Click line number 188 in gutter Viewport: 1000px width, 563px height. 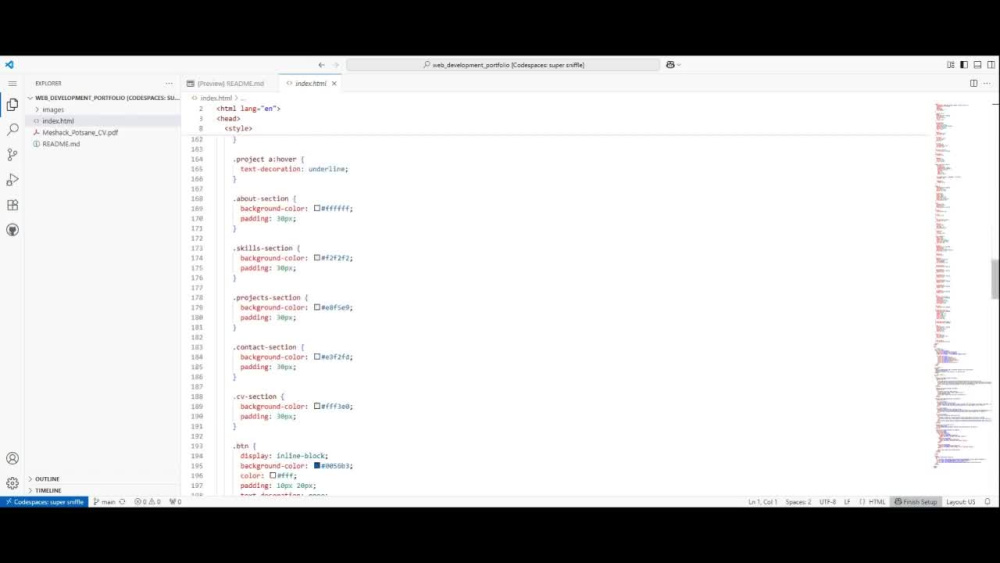click(197, 397)
